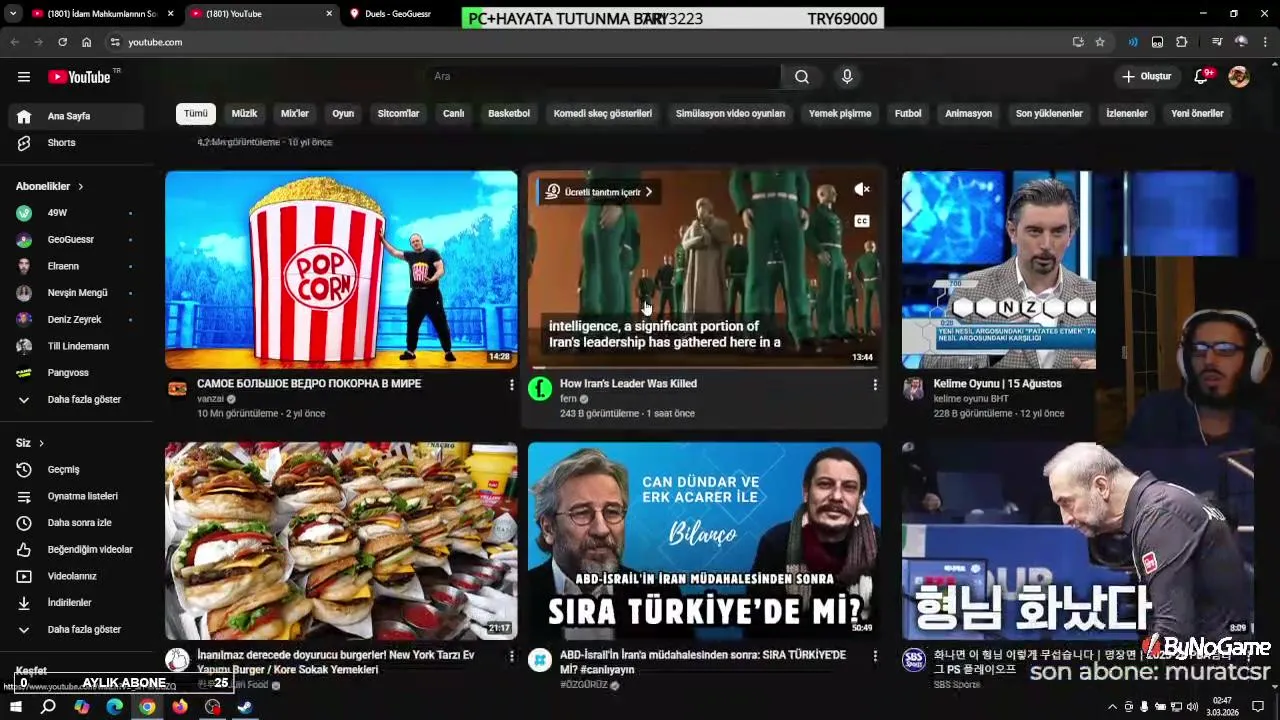Open the YouTube hamburger guide menu
This screenshot has width=1280, height=720.
tap(24, 77)
